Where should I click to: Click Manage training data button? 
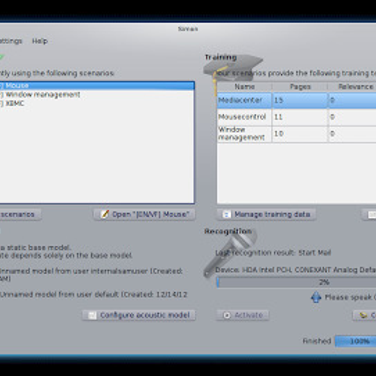[x=266, y=214]
